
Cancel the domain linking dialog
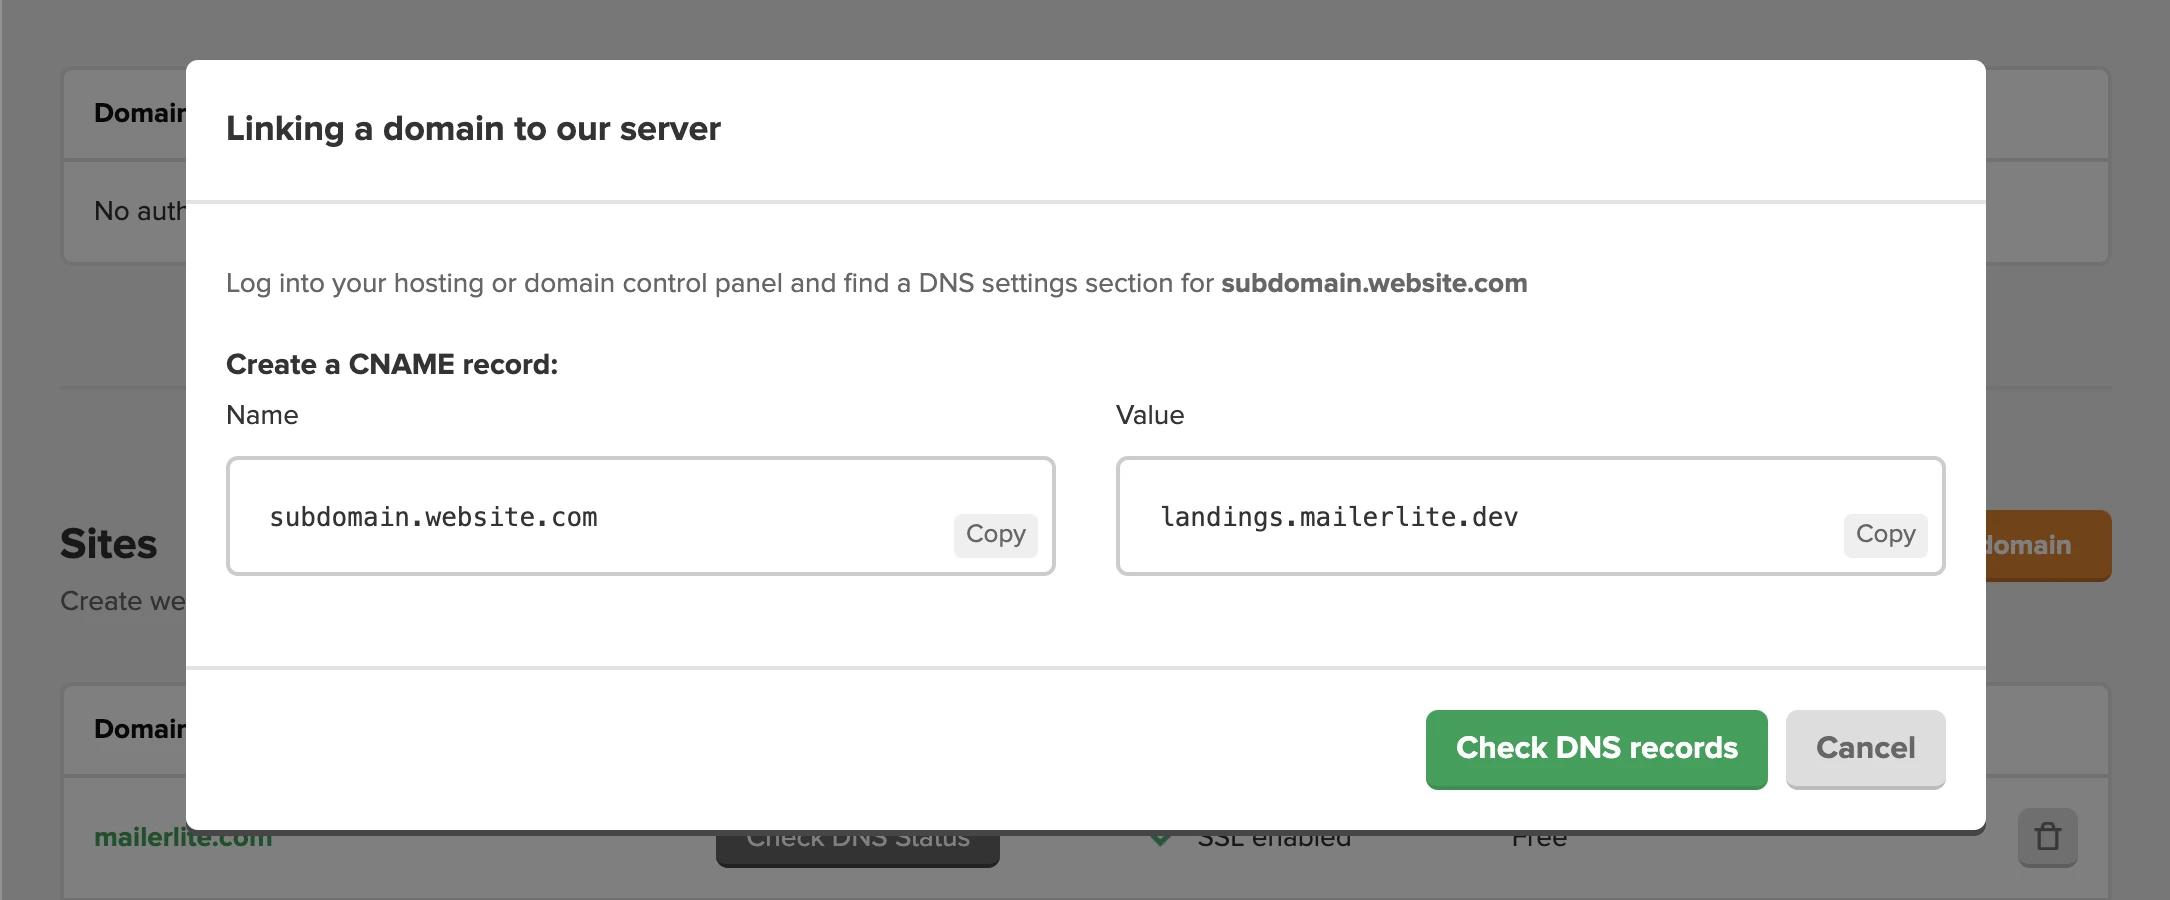(x=1865, y=749)
